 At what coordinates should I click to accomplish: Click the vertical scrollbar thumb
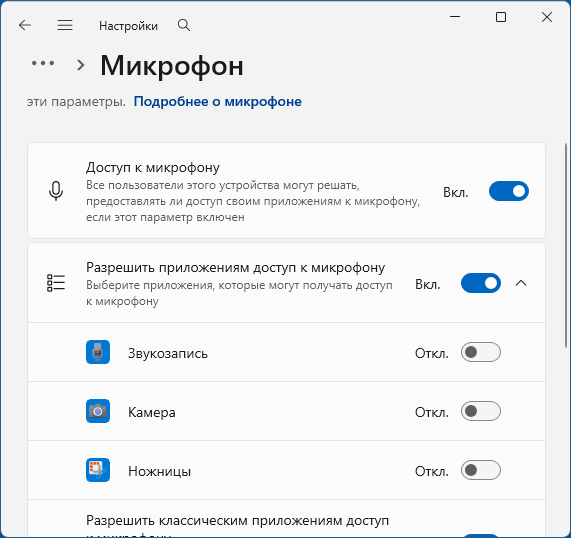(566, 245)
